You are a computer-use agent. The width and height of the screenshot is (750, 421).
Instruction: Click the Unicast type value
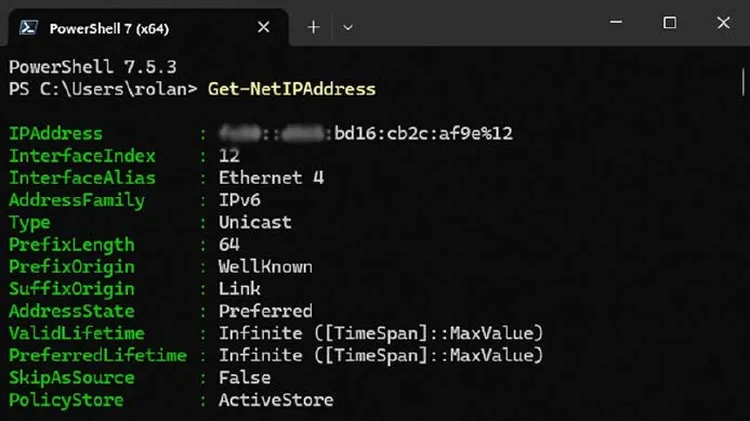click(255, 222)
